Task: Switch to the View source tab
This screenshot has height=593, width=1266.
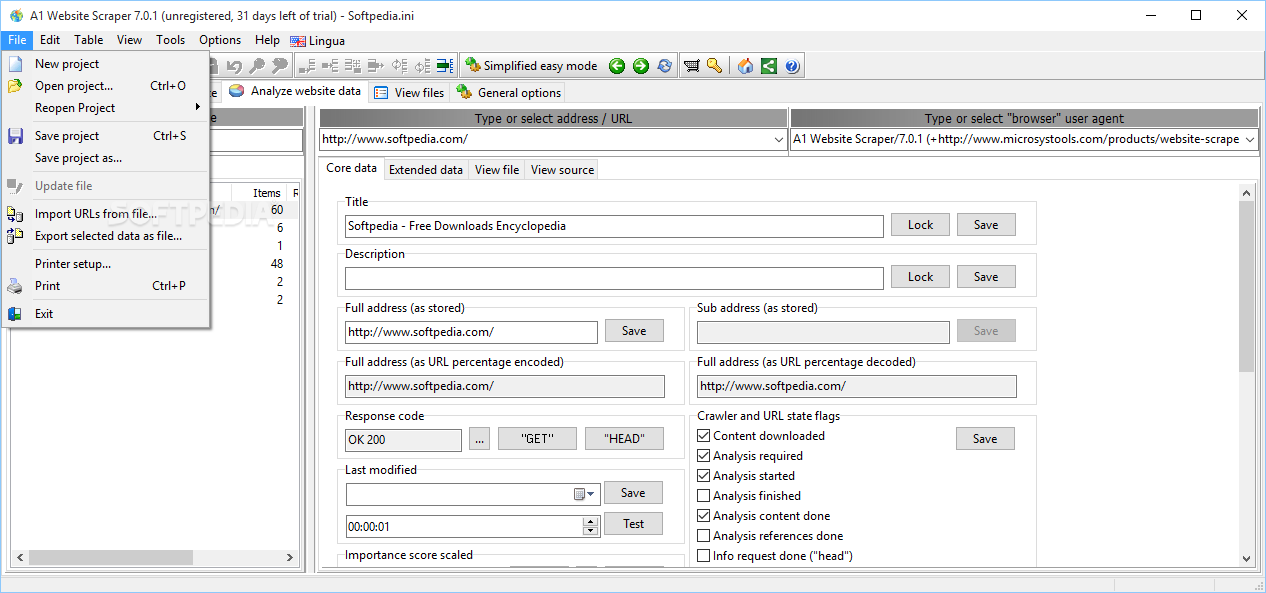Action: click(x=562, y=170)
